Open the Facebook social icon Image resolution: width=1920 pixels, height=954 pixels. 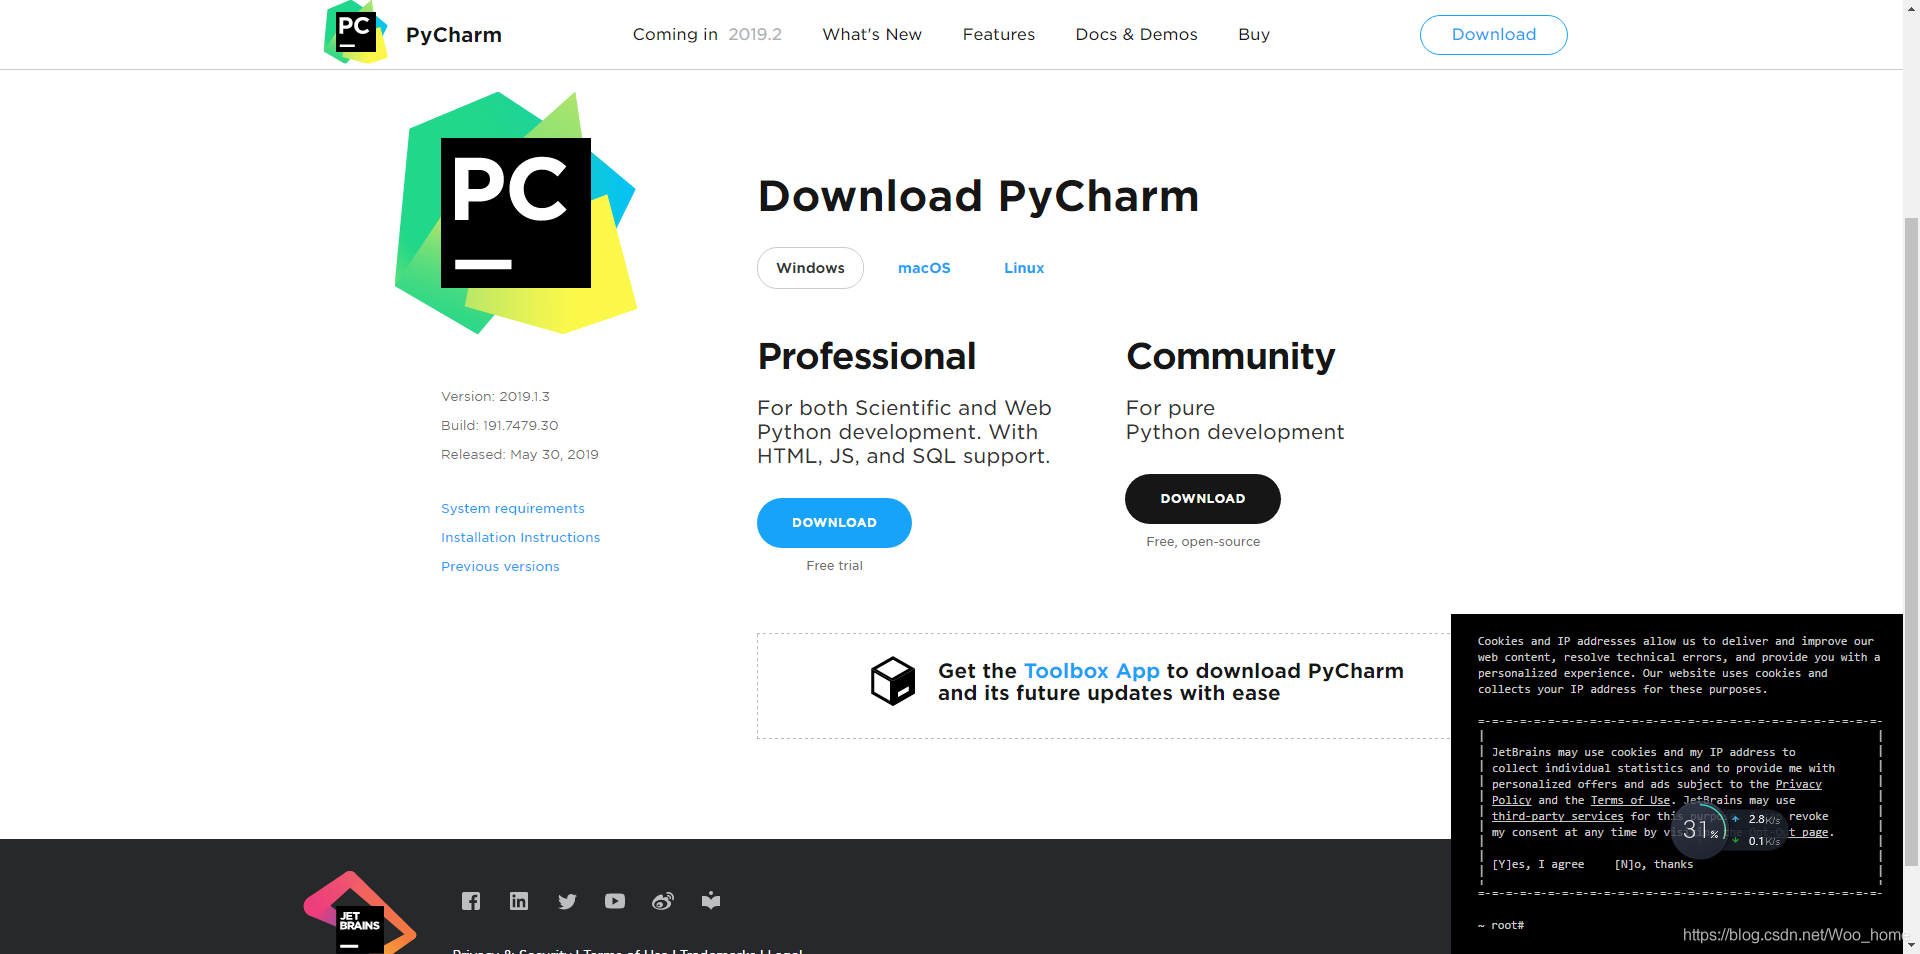tap(471, 901)
